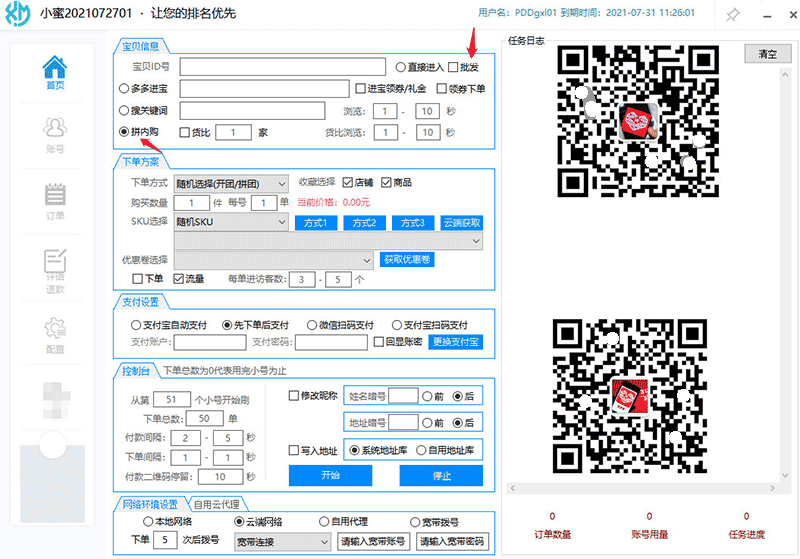This screenshot has width=800, height=559.
Task: Switch to the 网络环境设置 tab
Action: 150,504
